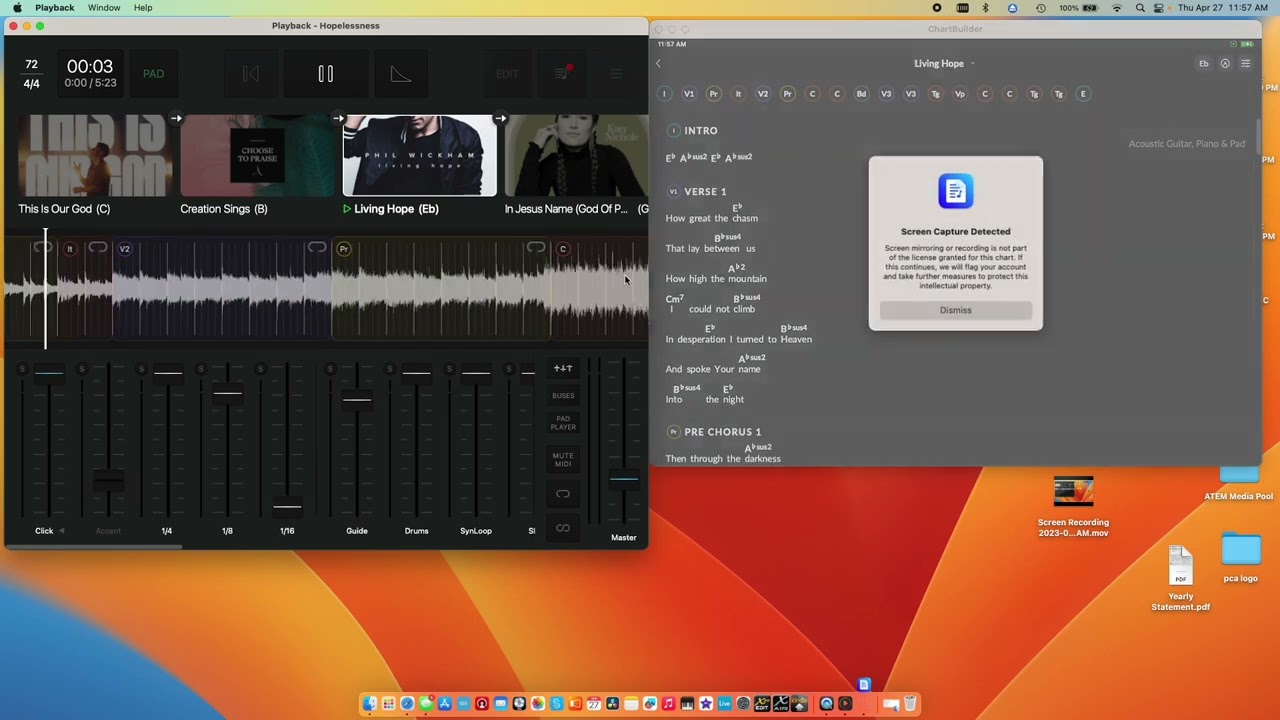
Task: Open the pca logo folder
Action: [1241, 558]
